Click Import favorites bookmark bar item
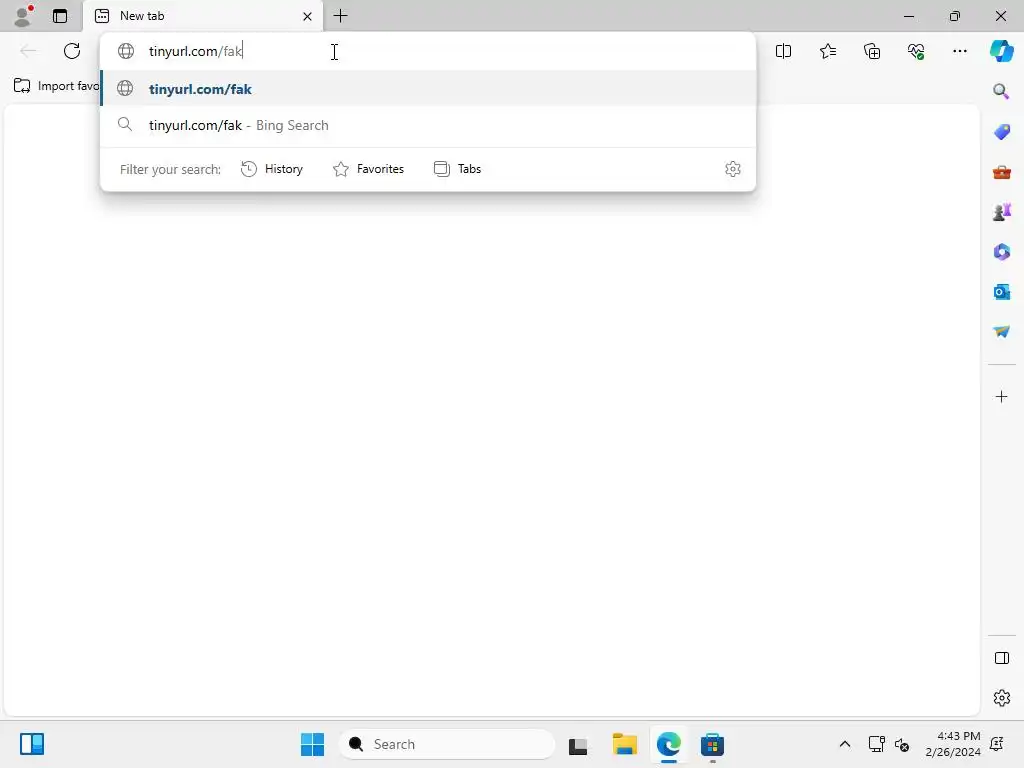Viewport: 1024px width, 768px height. pos(56,86)
